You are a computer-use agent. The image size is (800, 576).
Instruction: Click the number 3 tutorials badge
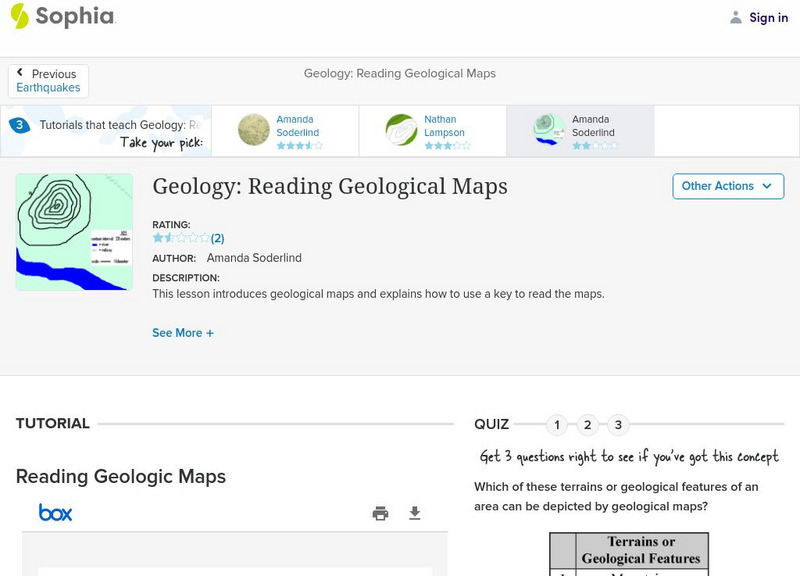19,125
